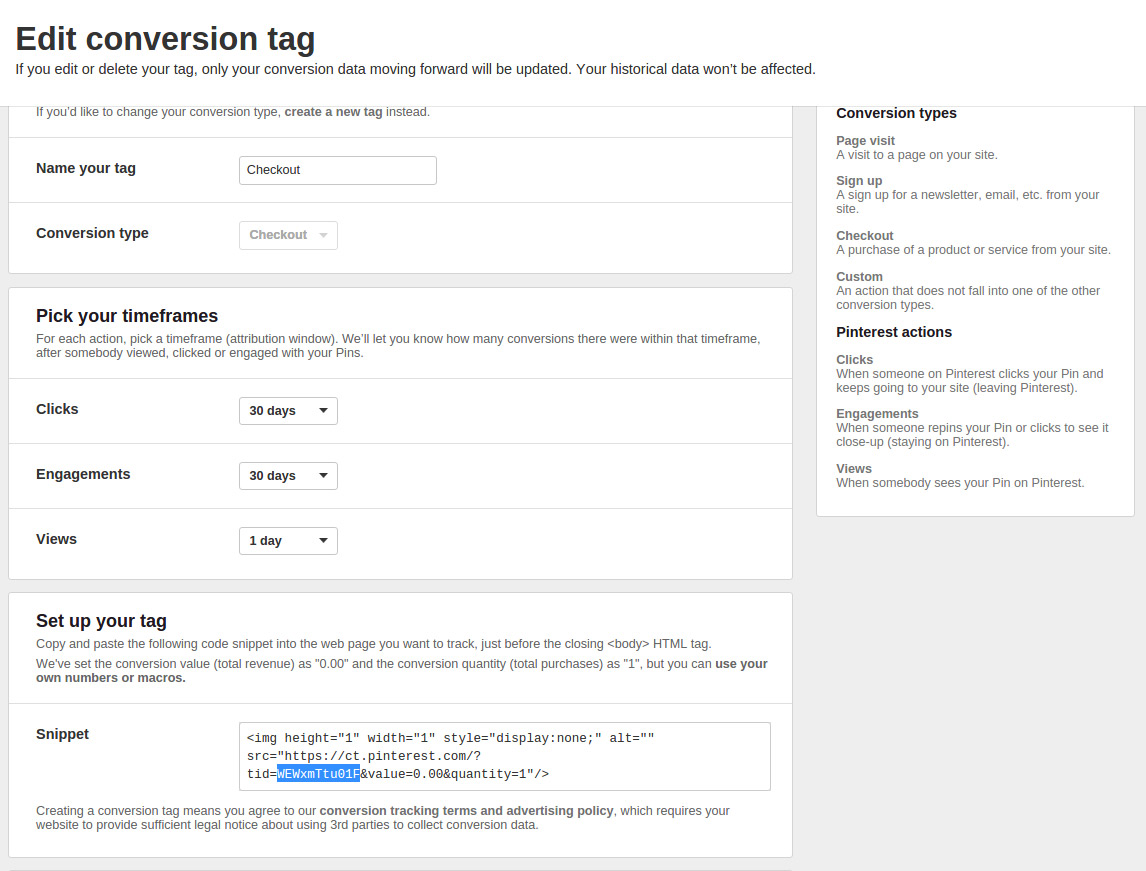Image resolution: width=1146 pixels, height=871 pixels.
Task: Click the Engagements row label
Action: pyautogui.click(x=83, y=474)
